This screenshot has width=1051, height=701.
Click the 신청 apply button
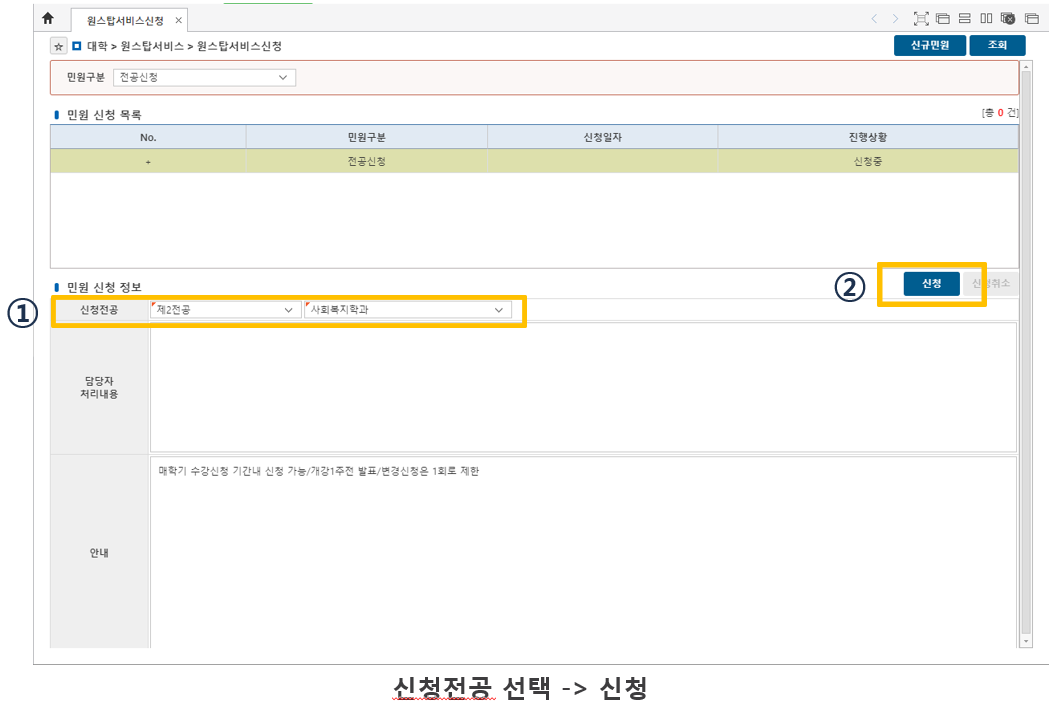point(931,284)
